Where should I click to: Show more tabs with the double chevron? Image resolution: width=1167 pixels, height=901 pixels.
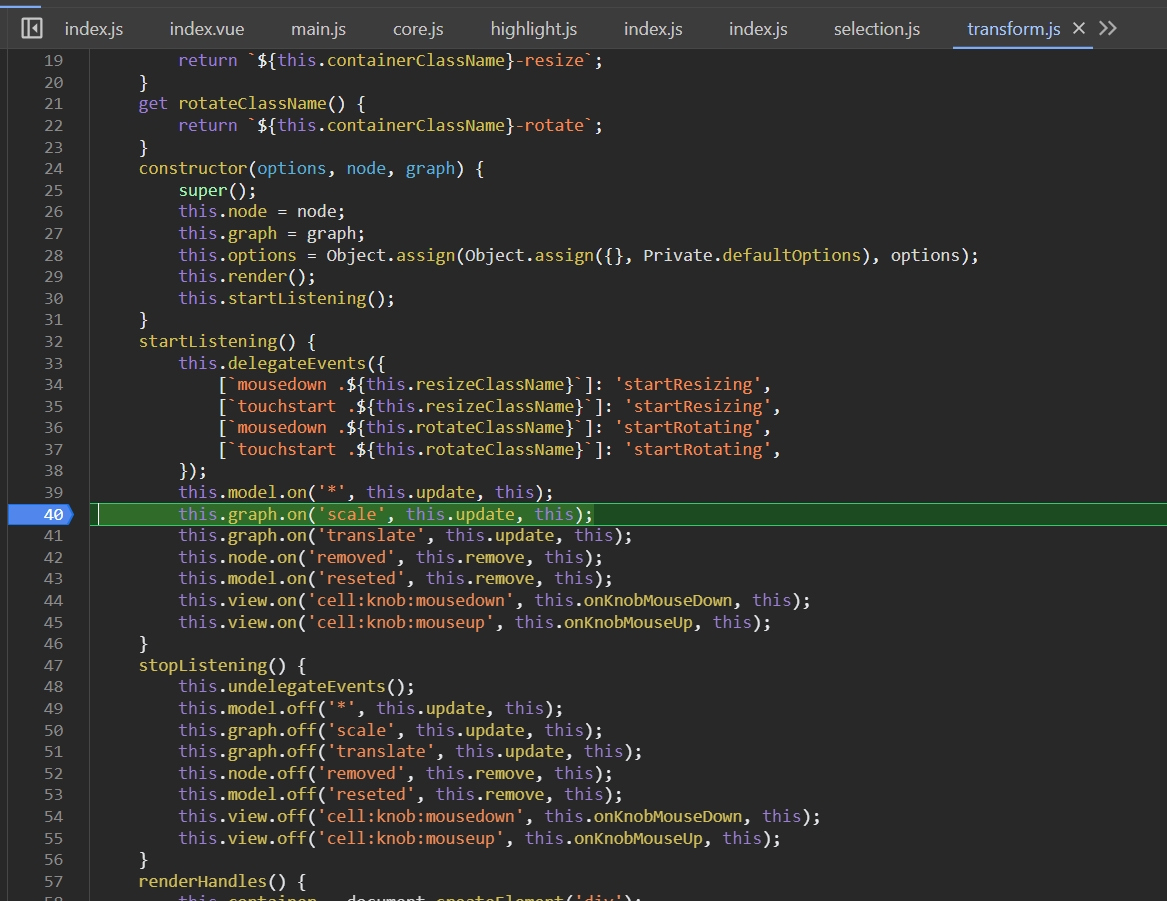(x=1107, y=28)
